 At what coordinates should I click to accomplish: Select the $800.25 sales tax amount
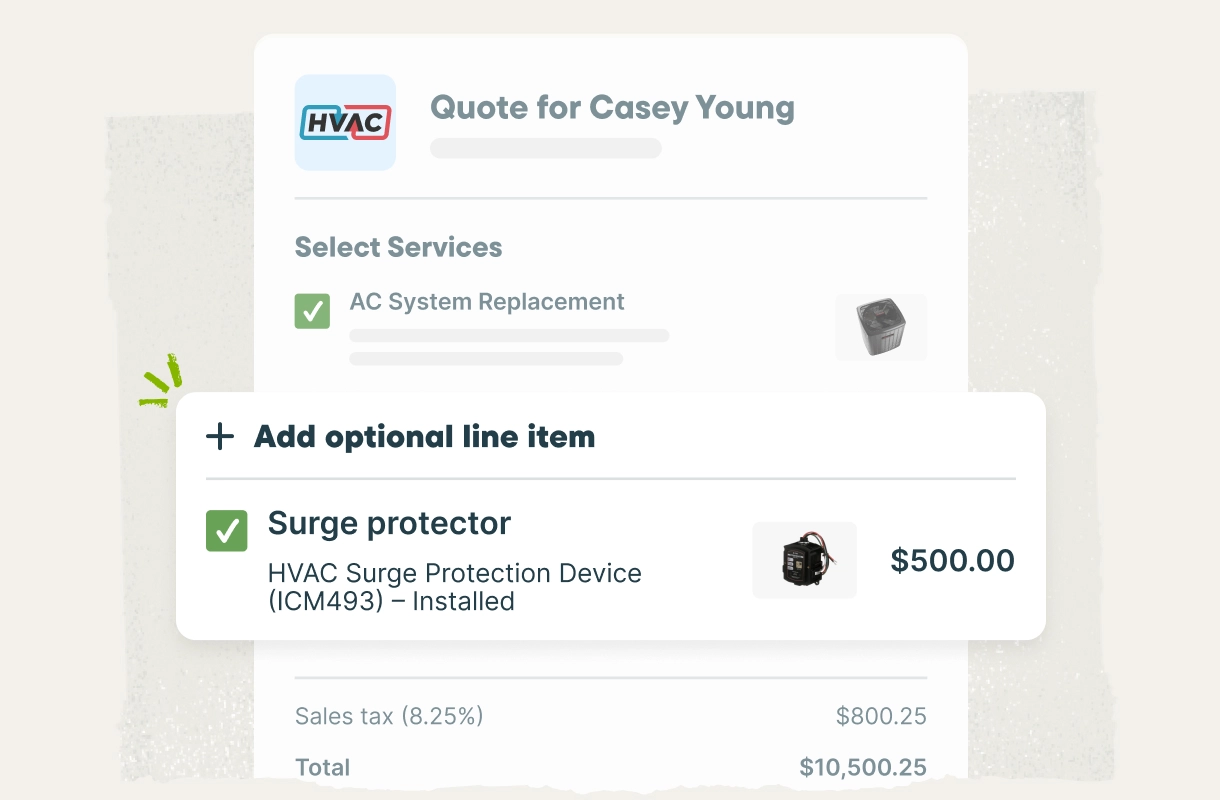click(x=881, y=716)
